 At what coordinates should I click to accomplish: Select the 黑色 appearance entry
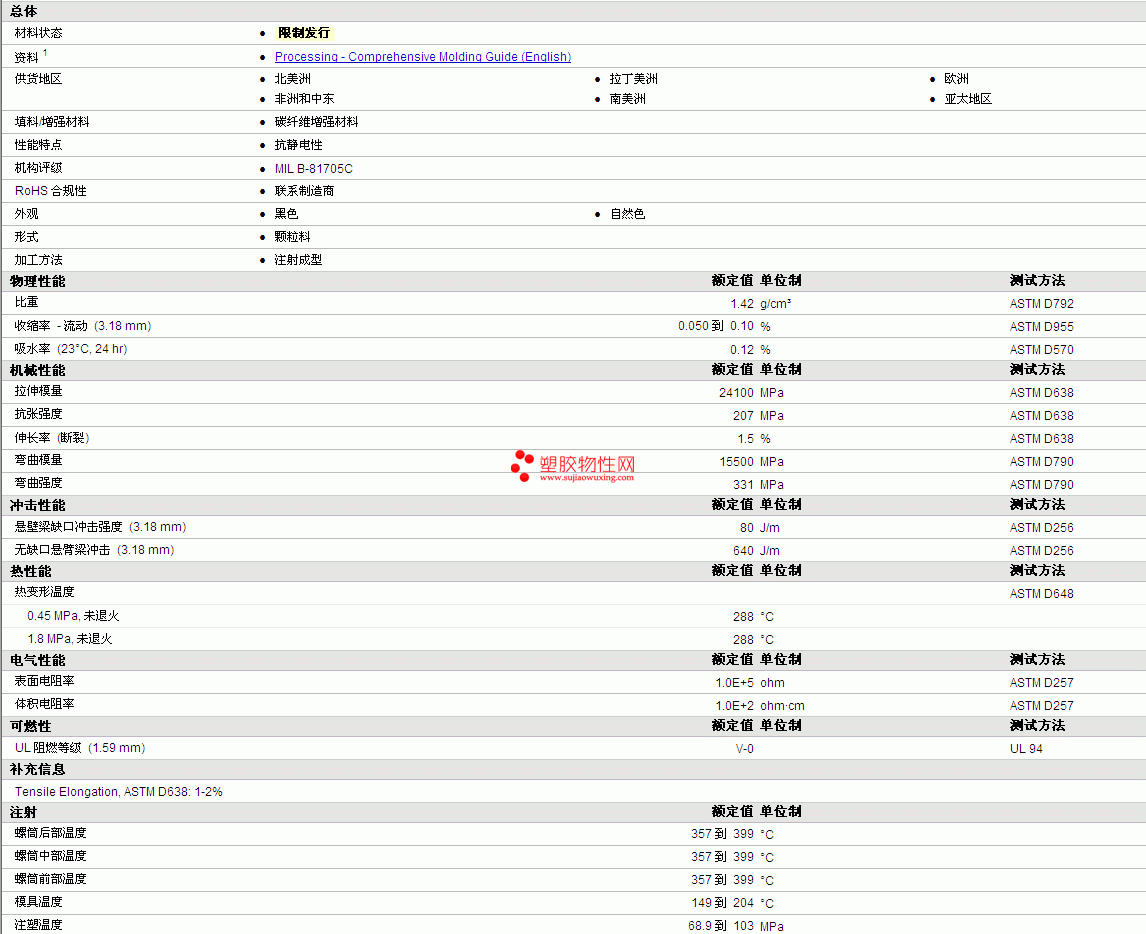[x=286, y=213]
